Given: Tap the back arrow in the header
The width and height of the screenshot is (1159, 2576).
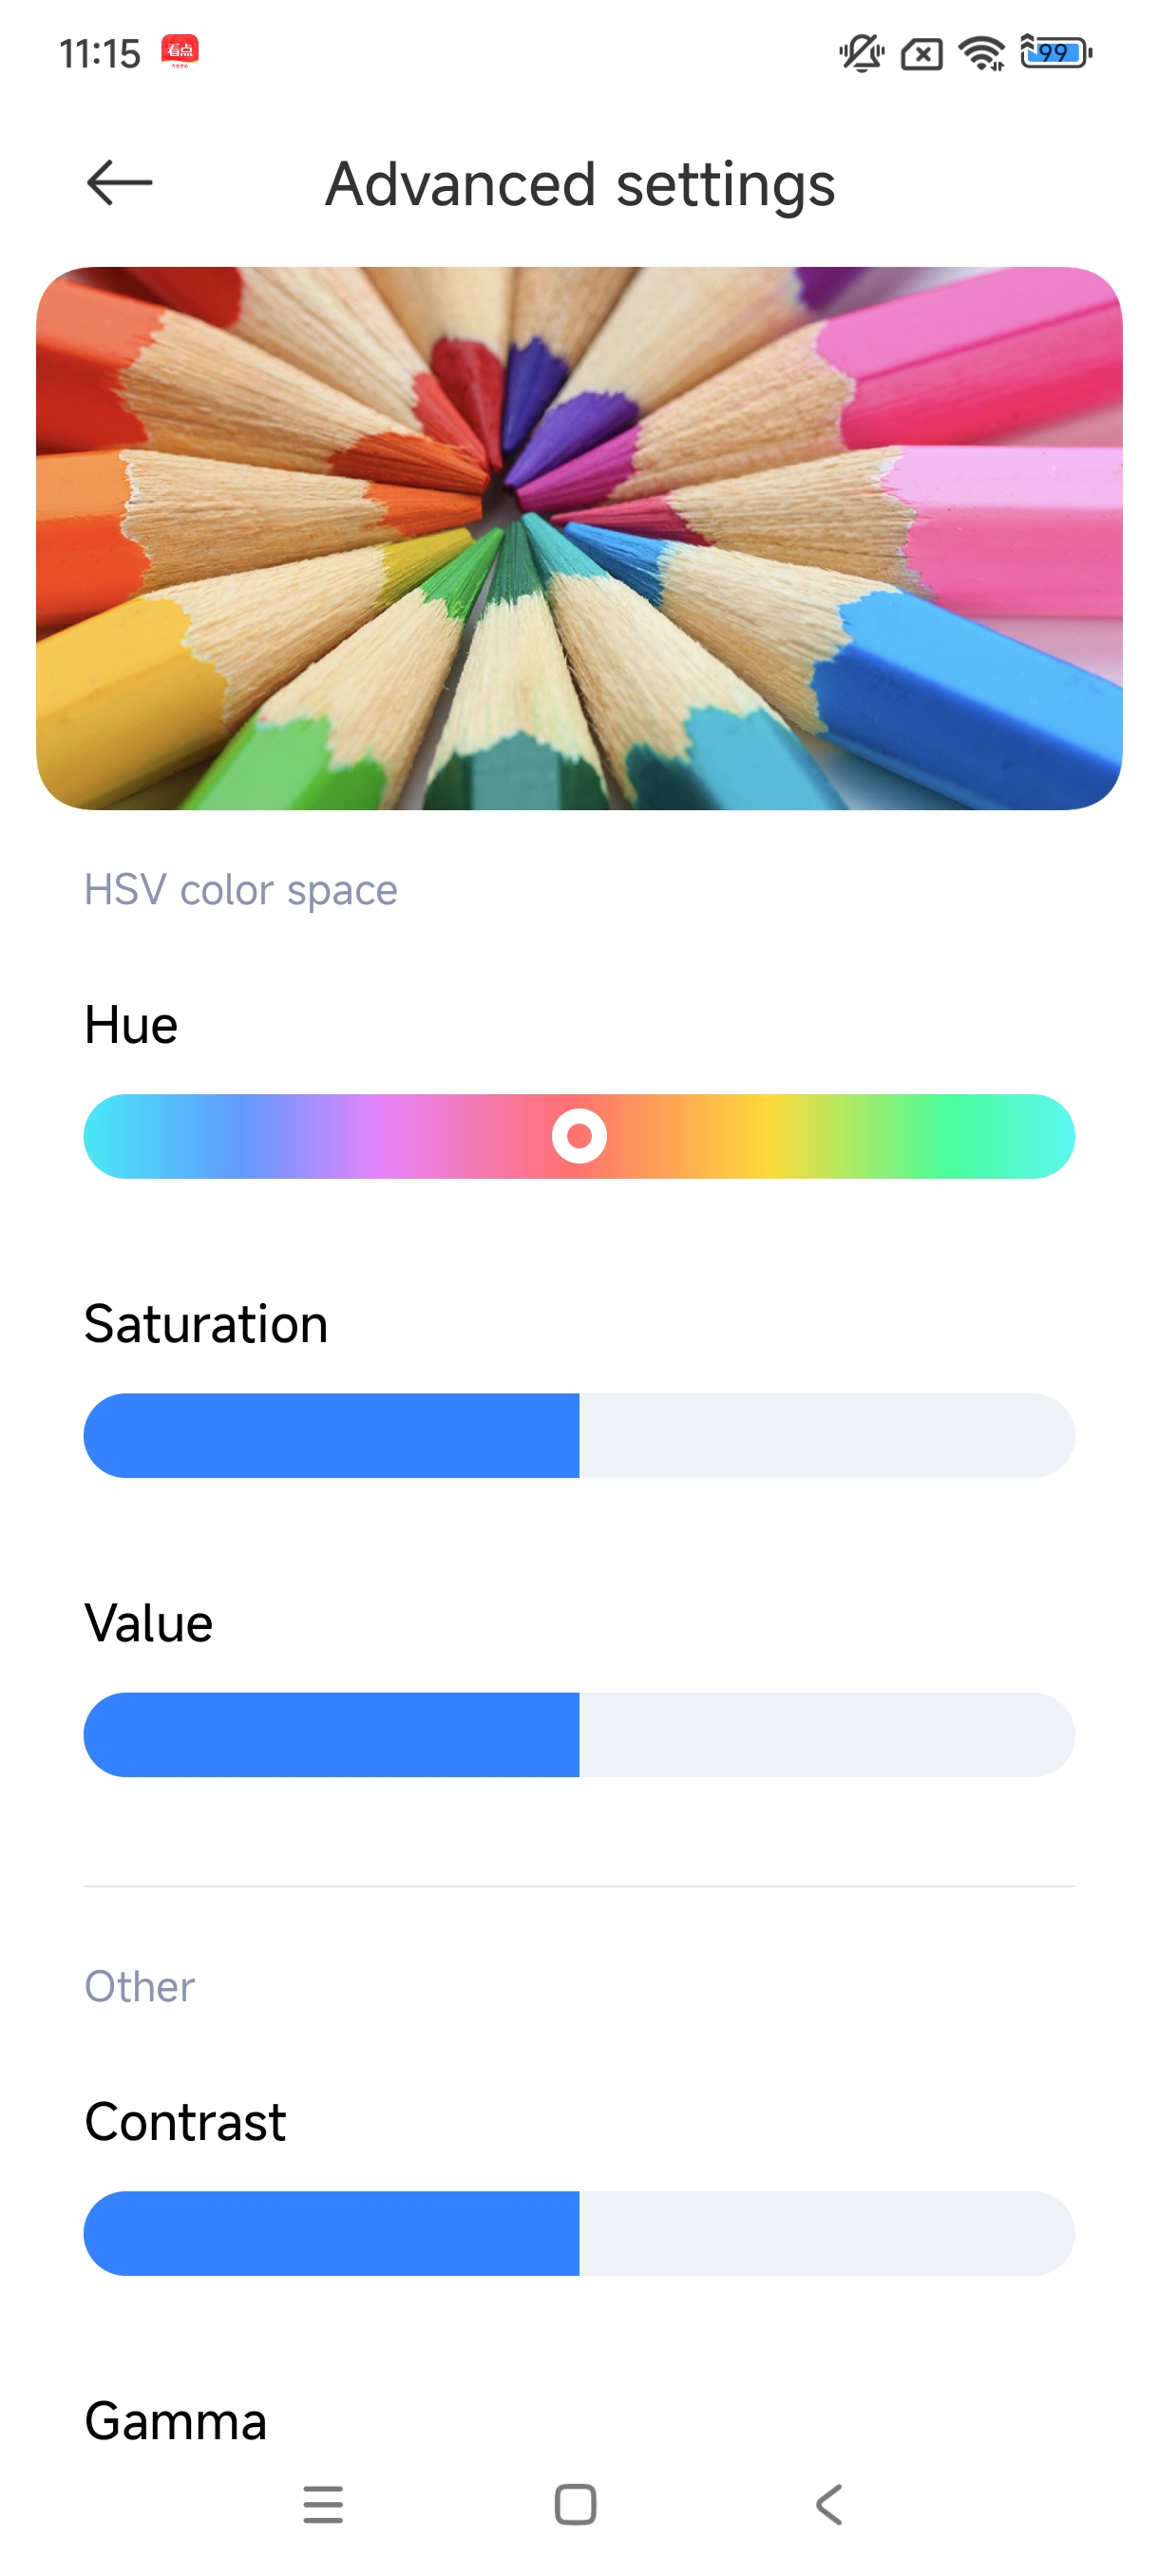Looking at the screenshot, I should [119, 183].
